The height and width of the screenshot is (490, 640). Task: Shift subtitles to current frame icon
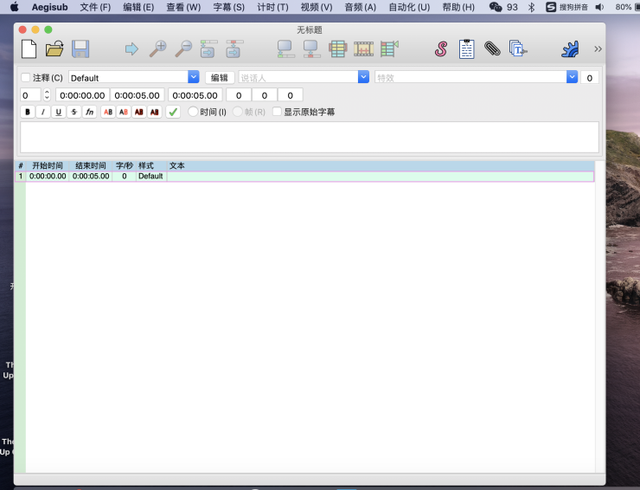389,49
